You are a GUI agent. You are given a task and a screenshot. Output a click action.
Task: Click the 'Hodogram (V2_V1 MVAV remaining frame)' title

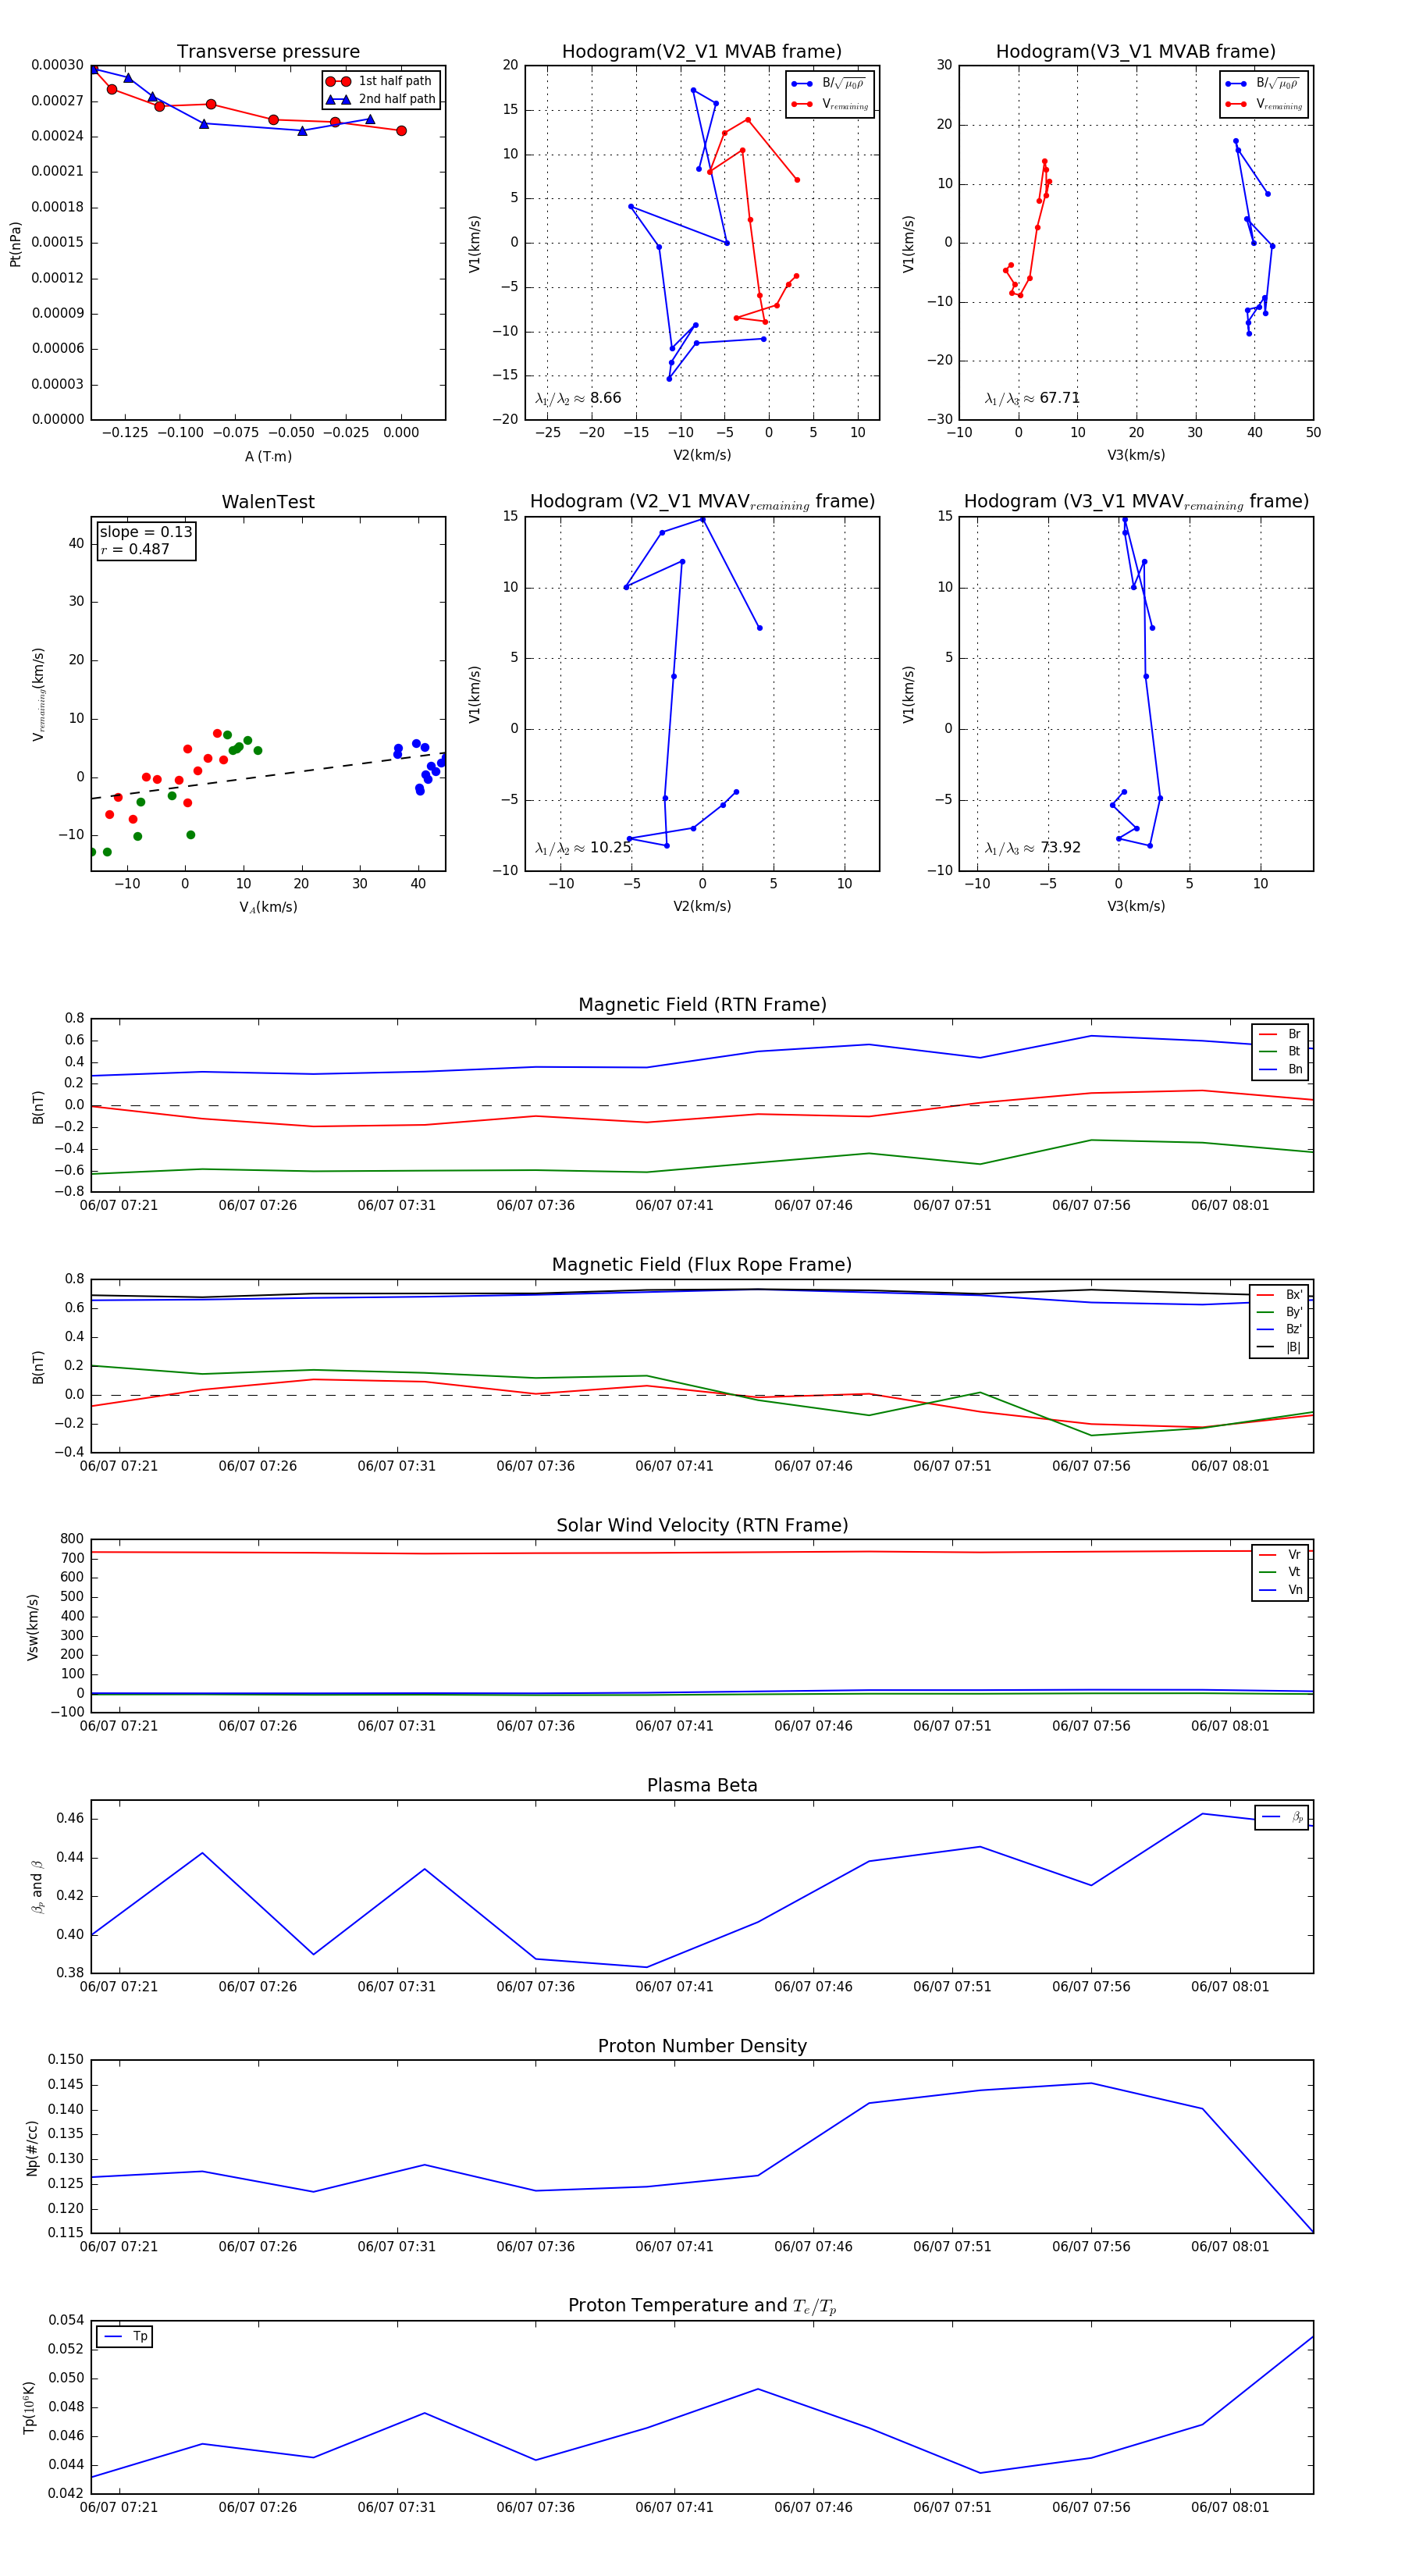click(x=702, y=502)
